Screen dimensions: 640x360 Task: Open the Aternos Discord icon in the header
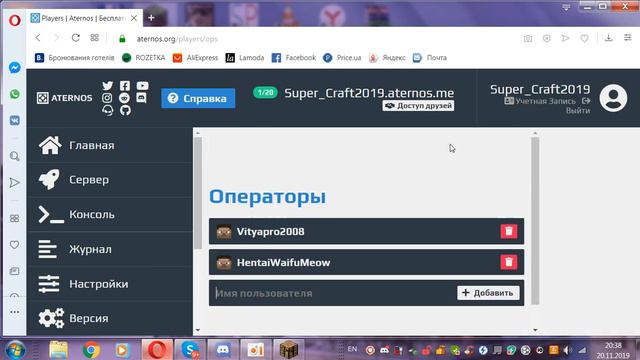(x=141, y=98)
